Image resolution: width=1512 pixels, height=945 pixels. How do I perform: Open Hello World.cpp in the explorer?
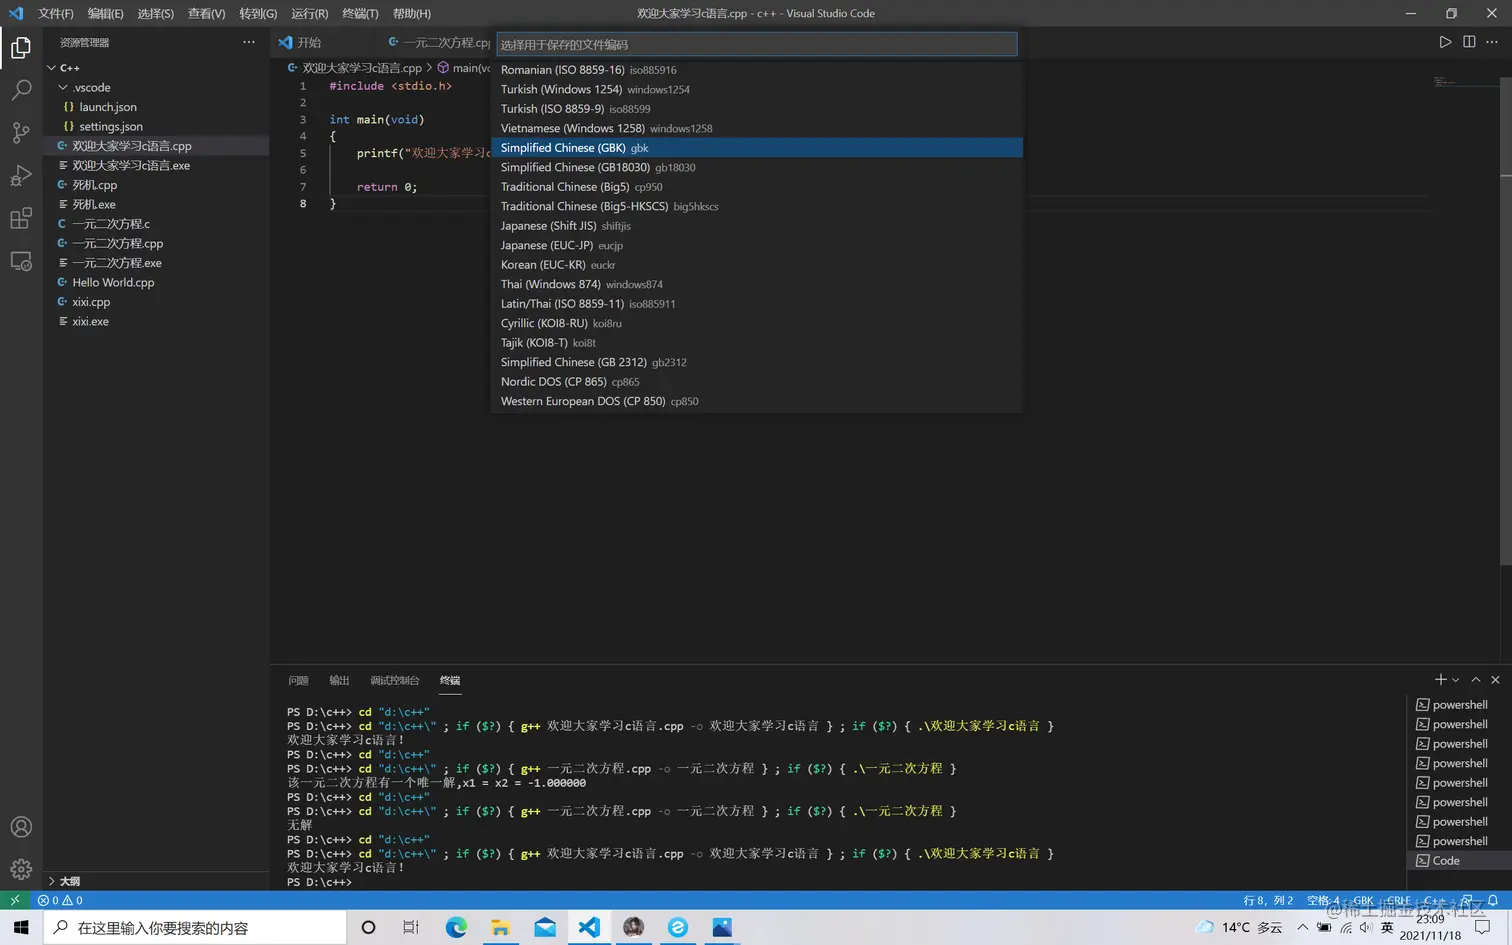(x=113, y=283)
